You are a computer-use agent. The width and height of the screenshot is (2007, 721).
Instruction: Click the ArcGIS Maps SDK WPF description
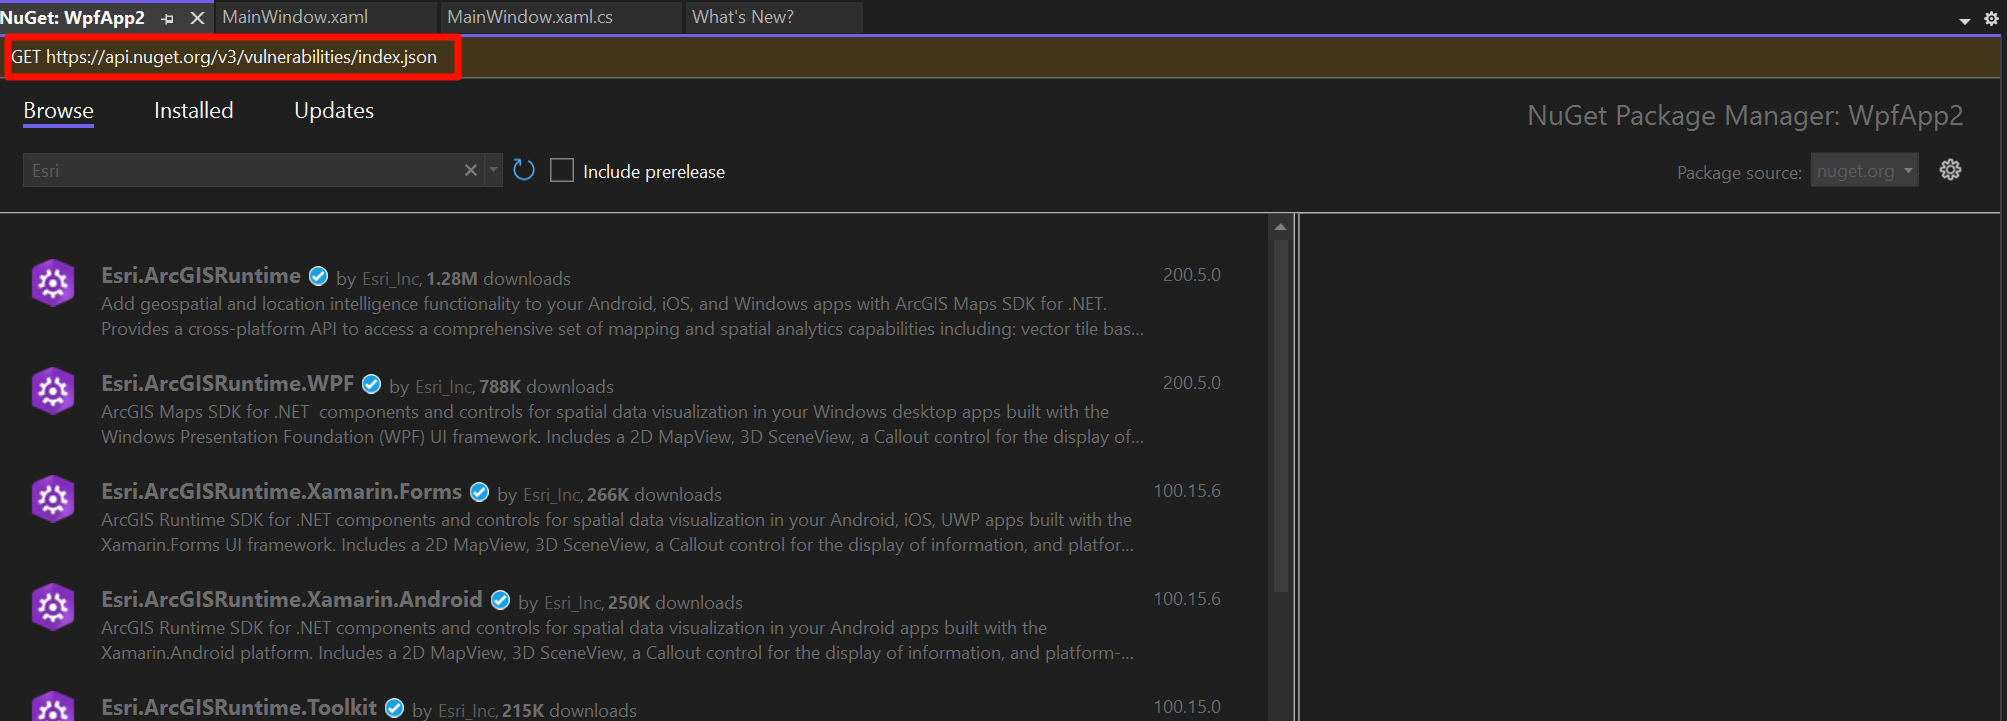pos(622,424)
